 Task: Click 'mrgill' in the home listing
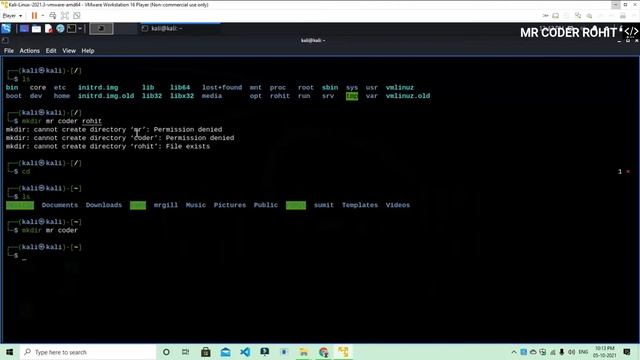click(x=166, y=205)
